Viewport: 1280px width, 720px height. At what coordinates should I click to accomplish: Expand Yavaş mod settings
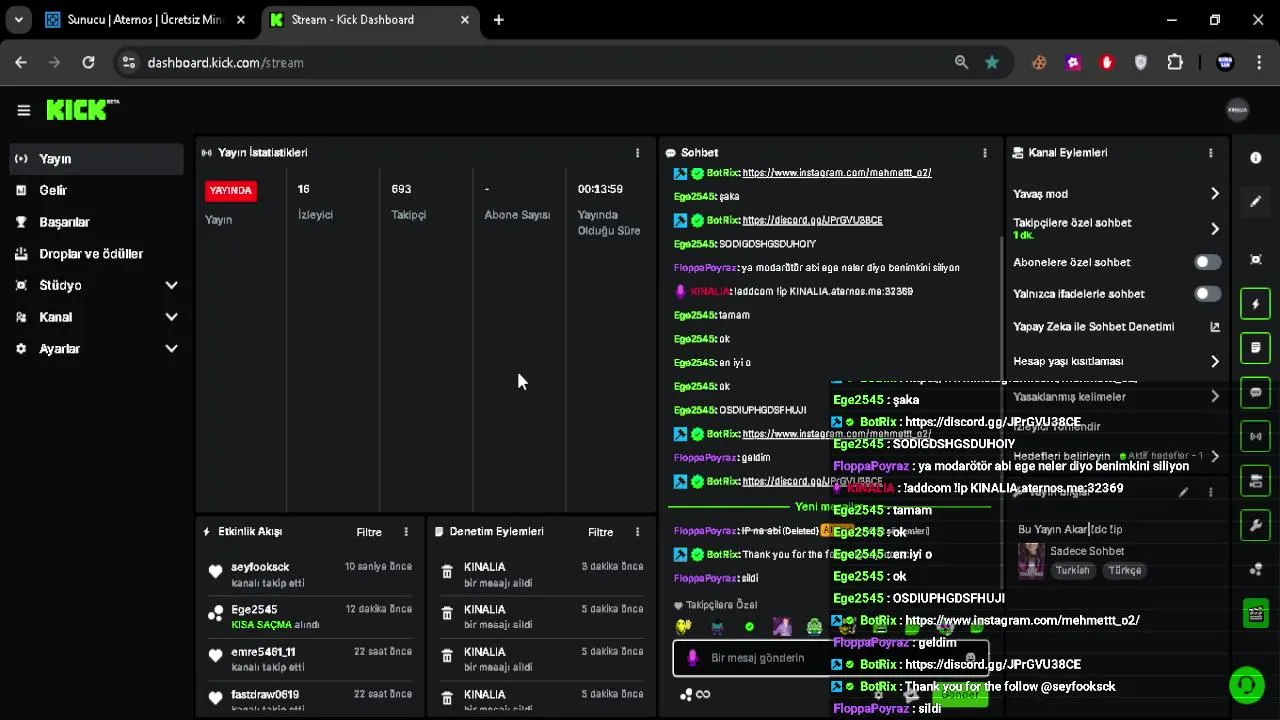(x=1116, y=194)
